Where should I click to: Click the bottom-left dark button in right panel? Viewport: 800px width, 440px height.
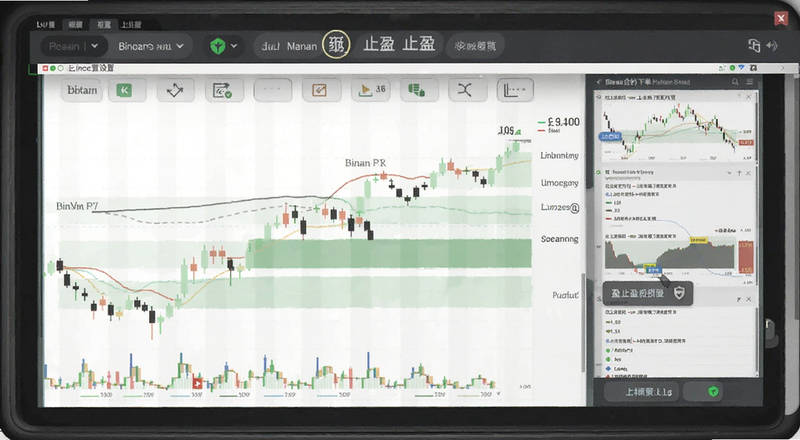[641, 392]
